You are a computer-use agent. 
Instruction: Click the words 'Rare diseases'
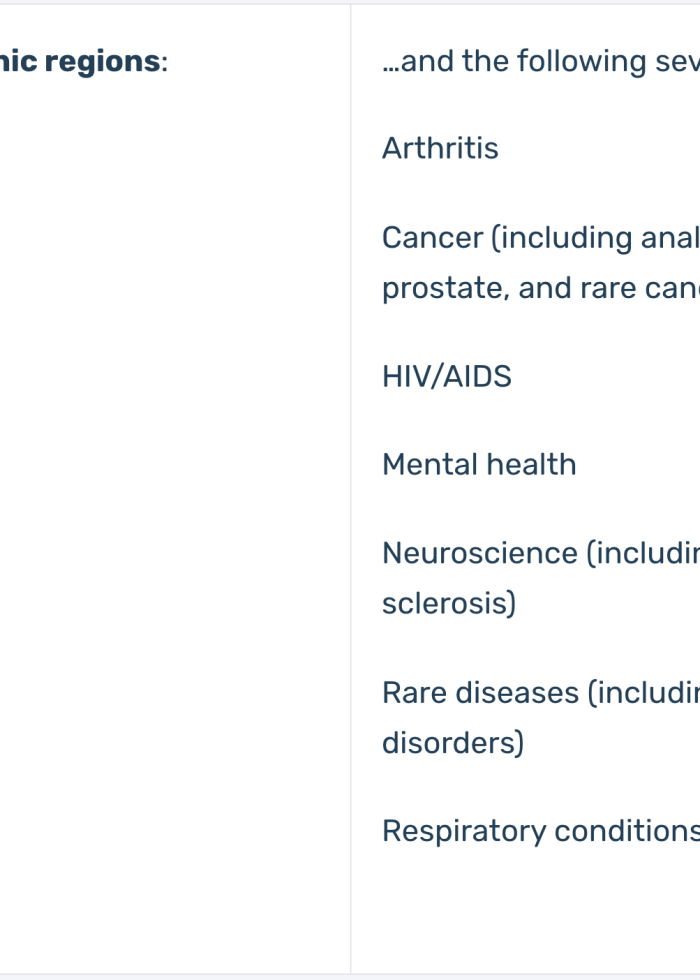click(480, 693)
